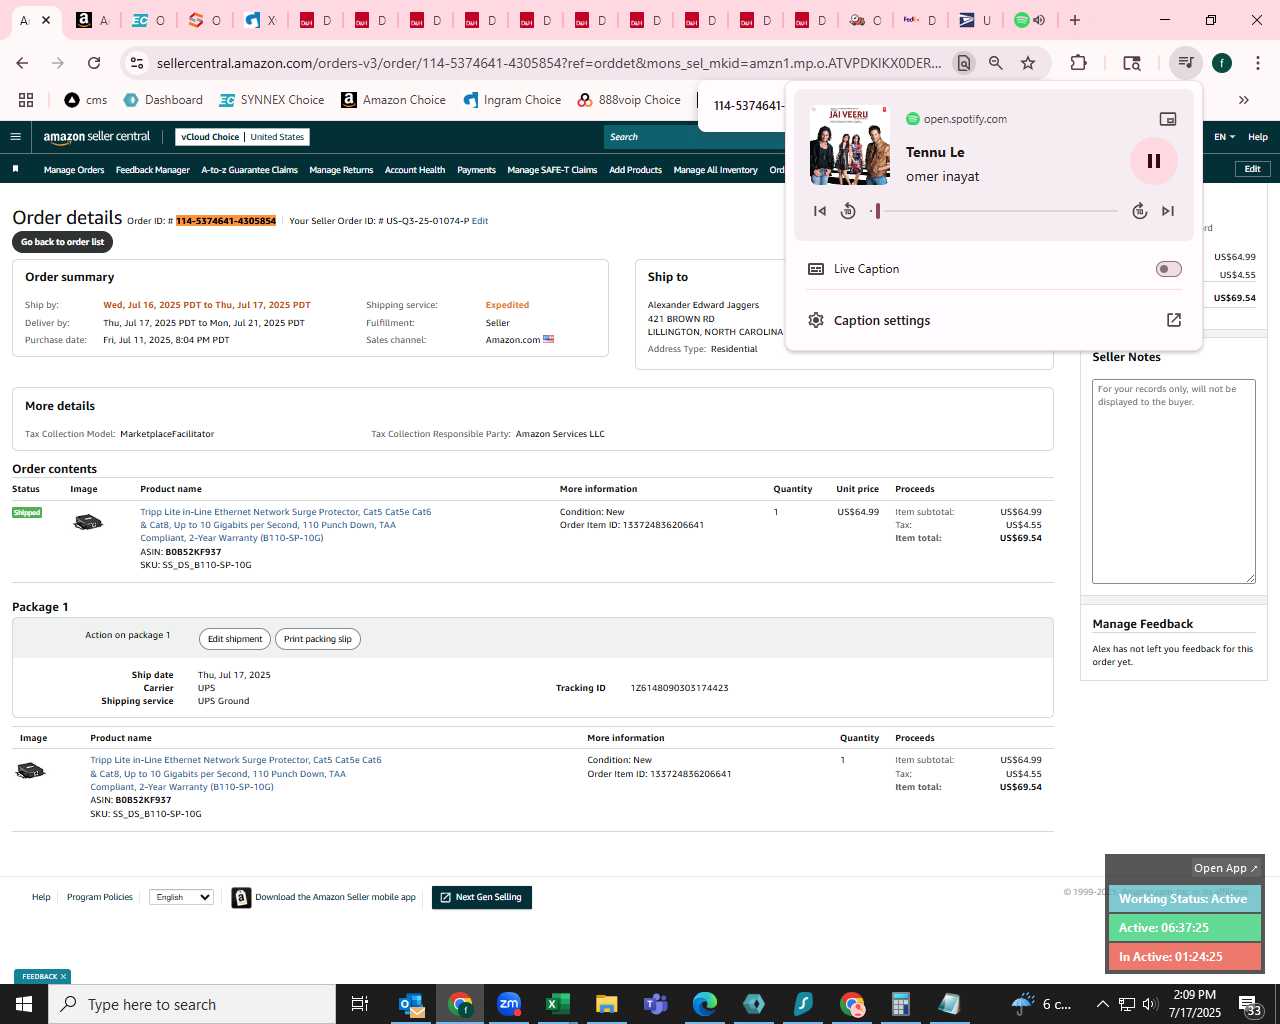Skip to next track in media popup
Viewport: 1280px width, 1024px height.
coord(1168,211)
